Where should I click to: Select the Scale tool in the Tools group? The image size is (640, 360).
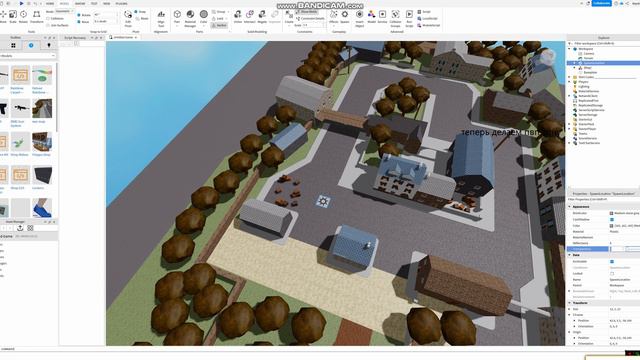click(x=13, y=16)
